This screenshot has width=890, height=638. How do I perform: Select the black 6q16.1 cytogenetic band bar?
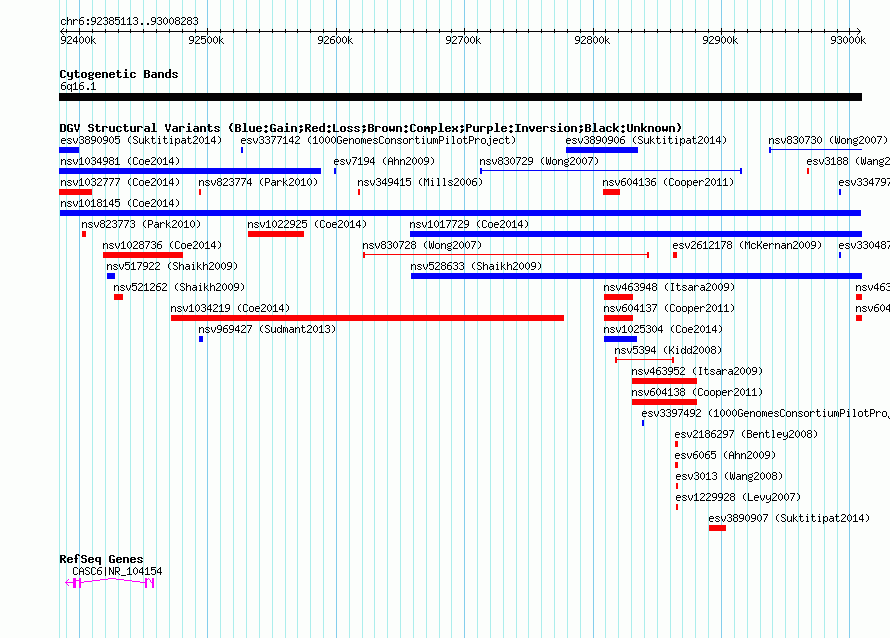(x=460, y=97)
